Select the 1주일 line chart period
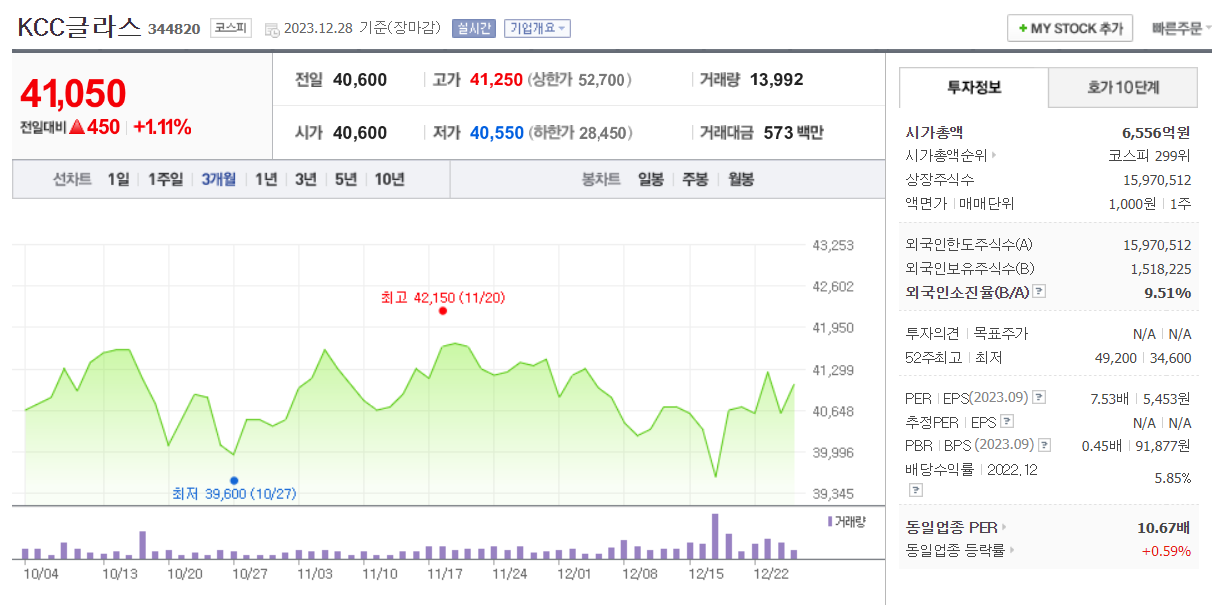 (165, 179)
